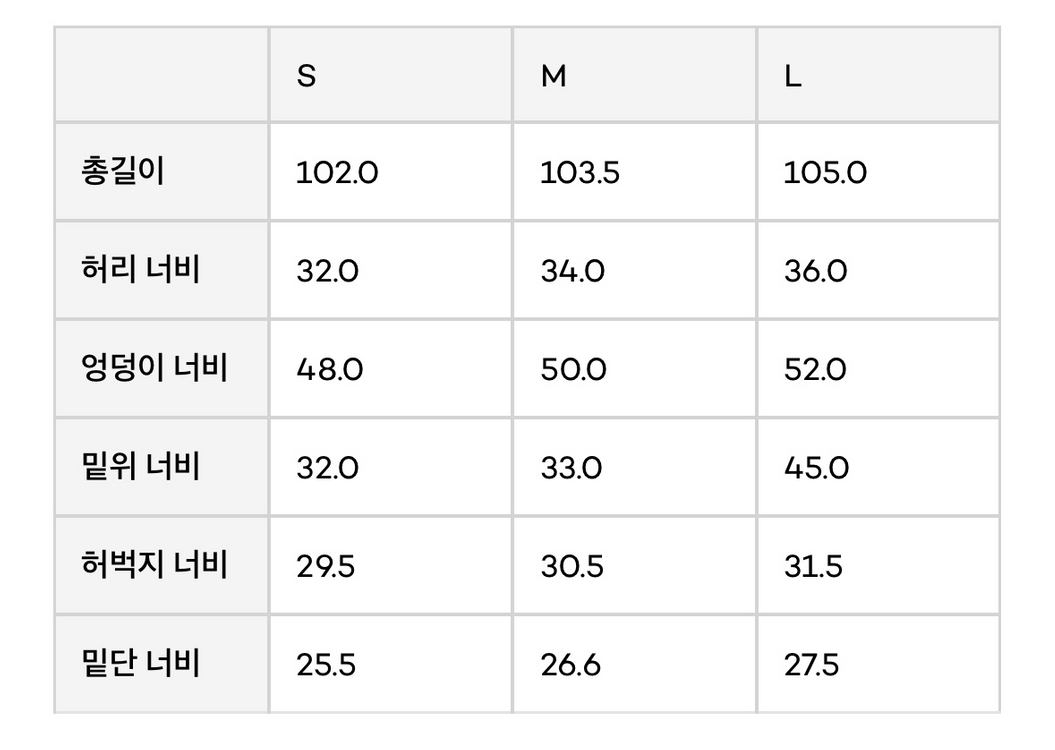
Task: Pick the 36.0 waist width value
Action: [x=815, y=271]
